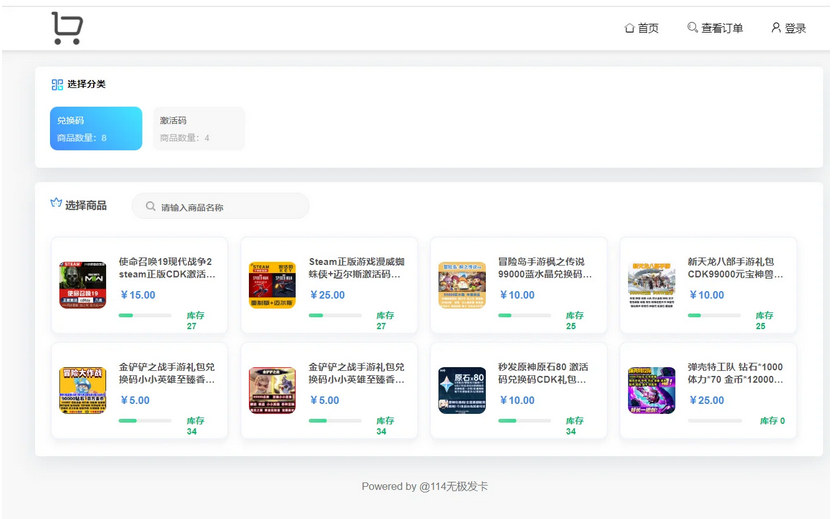This screenshot has width=832, height=519.
Task: Open product 使命召唤19现代战争2 title
Action: pyautogui.click(x=167, y=268)
